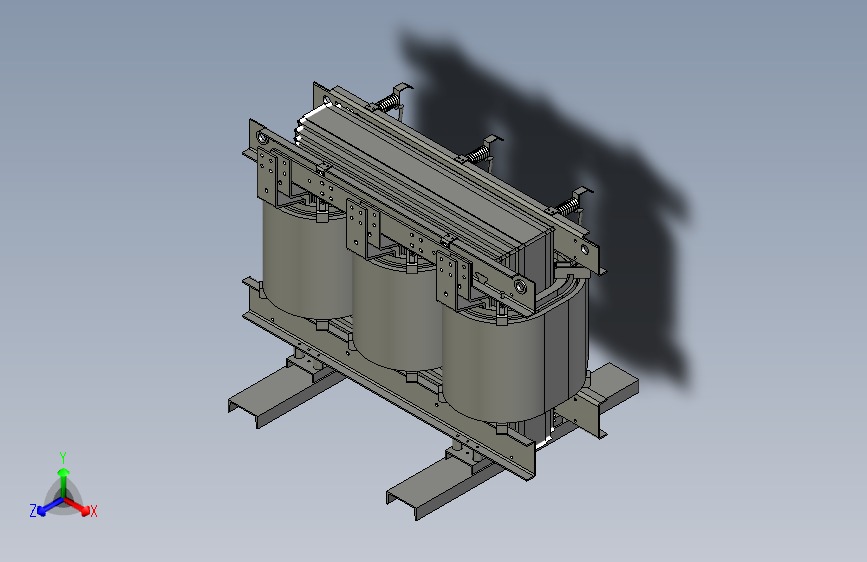Select the left transformer coil

point(307,260)
